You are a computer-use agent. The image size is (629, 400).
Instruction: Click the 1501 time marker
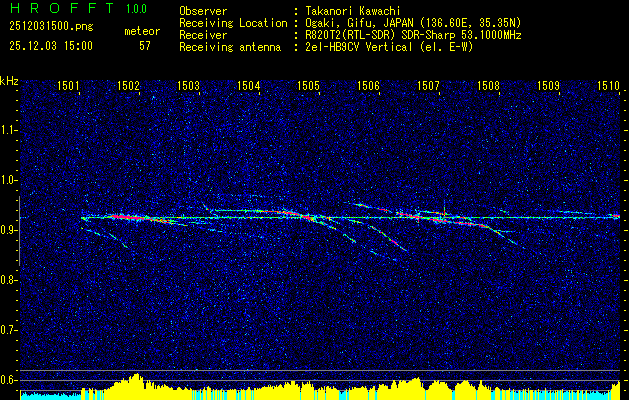pos(68,85)
